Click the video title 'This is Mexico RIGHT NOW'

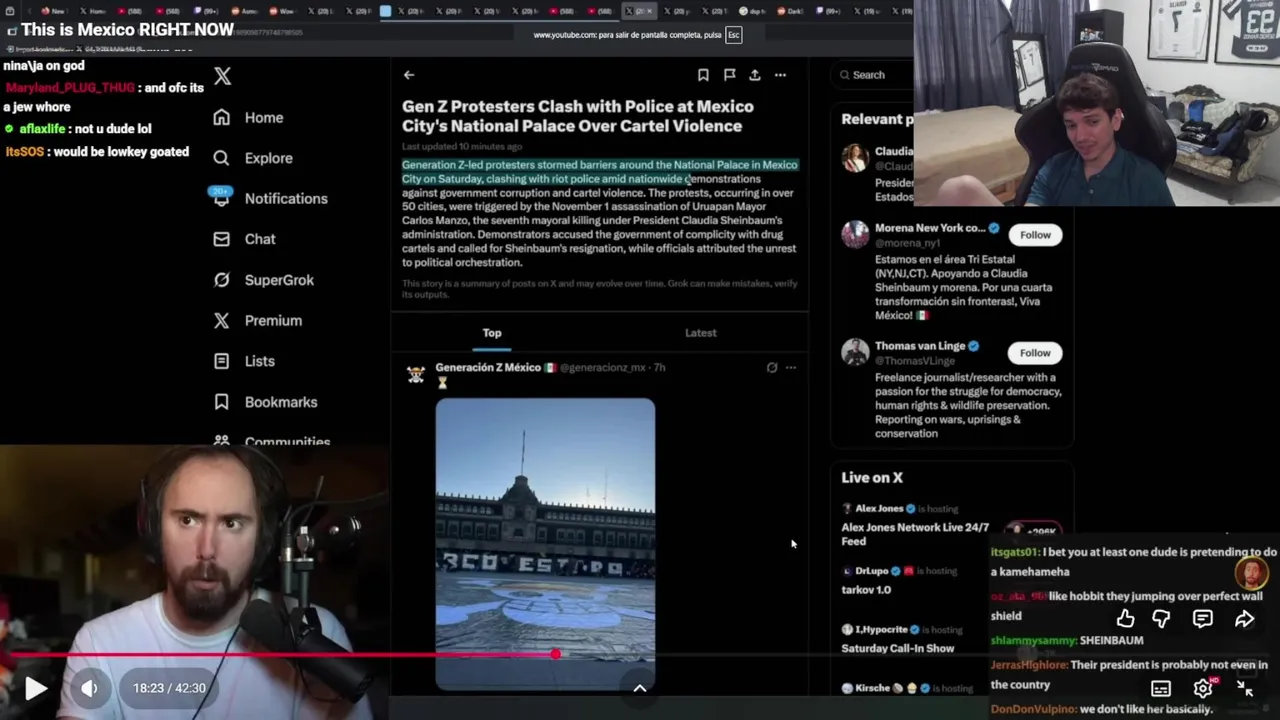[x=127, y=30]
